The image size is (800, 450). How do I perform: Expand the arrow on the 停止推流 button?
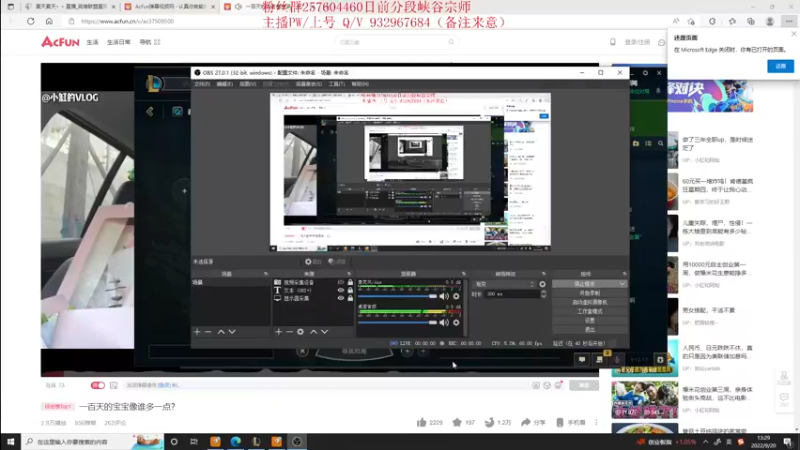click(x=622, y=284)
